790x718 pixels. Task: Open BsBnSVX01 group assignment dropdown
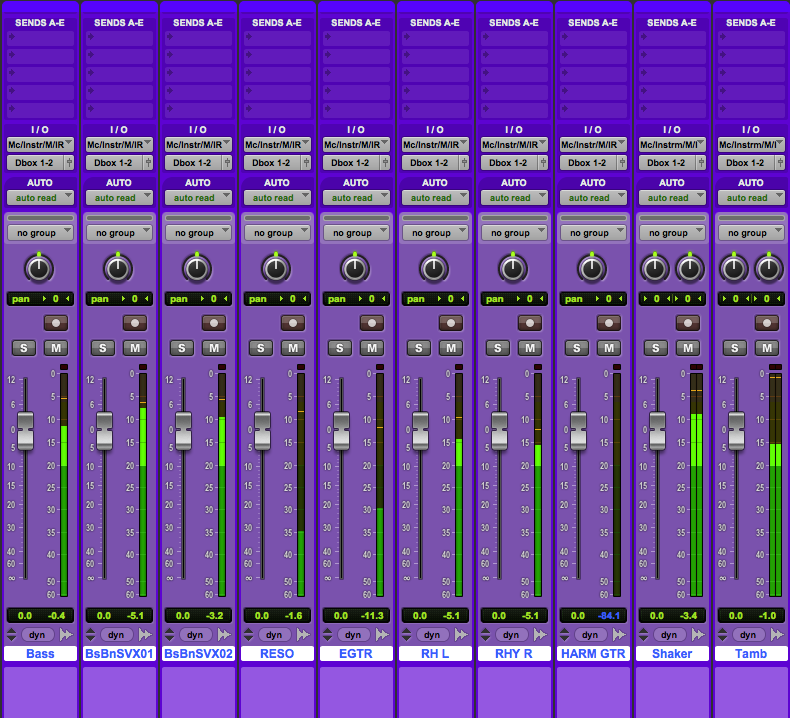119,233
